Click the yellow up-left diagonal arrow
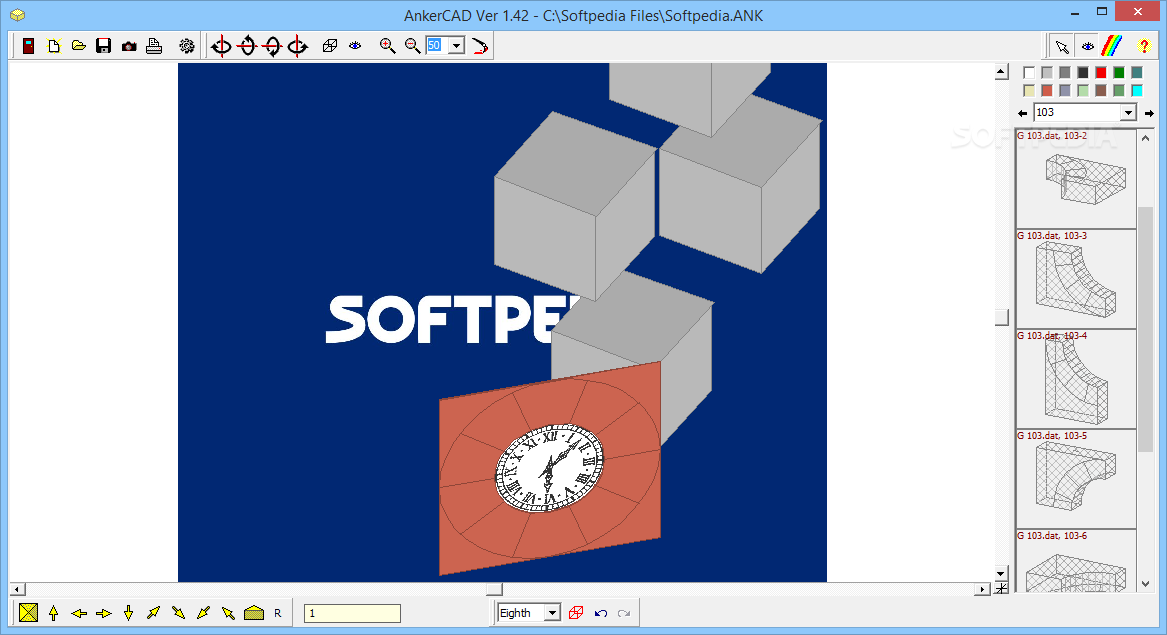 click(x=228, y=613)
